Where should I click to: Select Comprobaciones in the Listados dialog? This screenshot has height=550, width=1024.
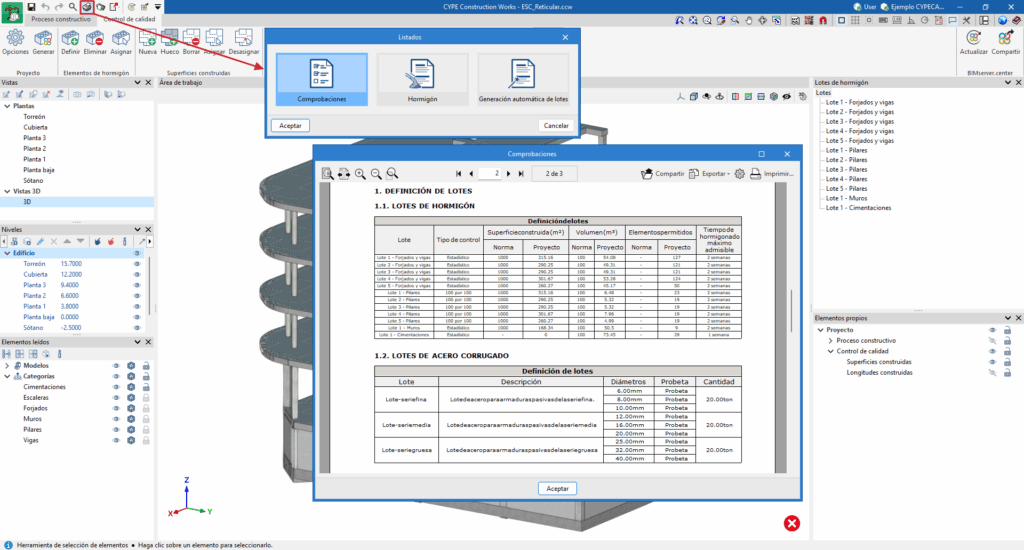point(321,80)
